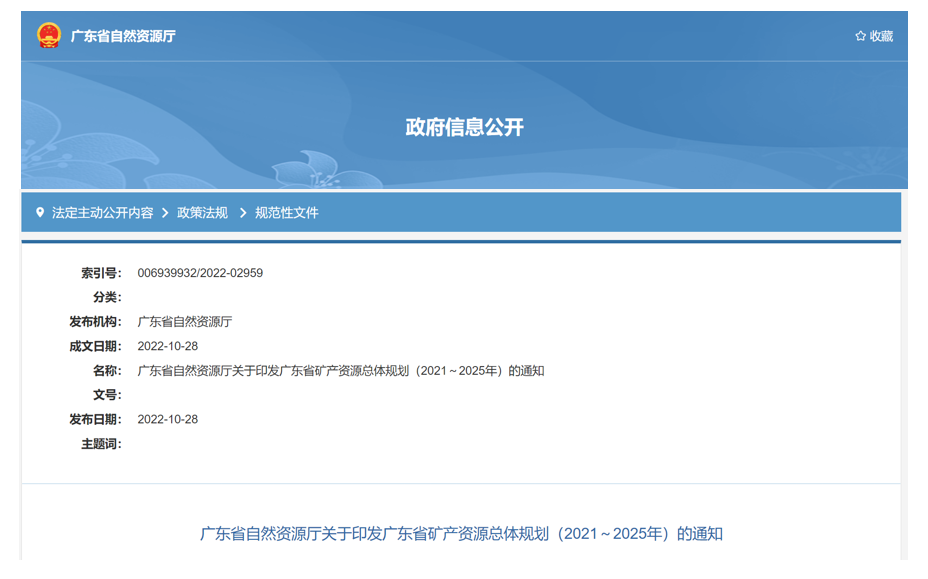Click the bookmark star in top-right corner
This screenshot has height=579, width=928.
[858, 33]
